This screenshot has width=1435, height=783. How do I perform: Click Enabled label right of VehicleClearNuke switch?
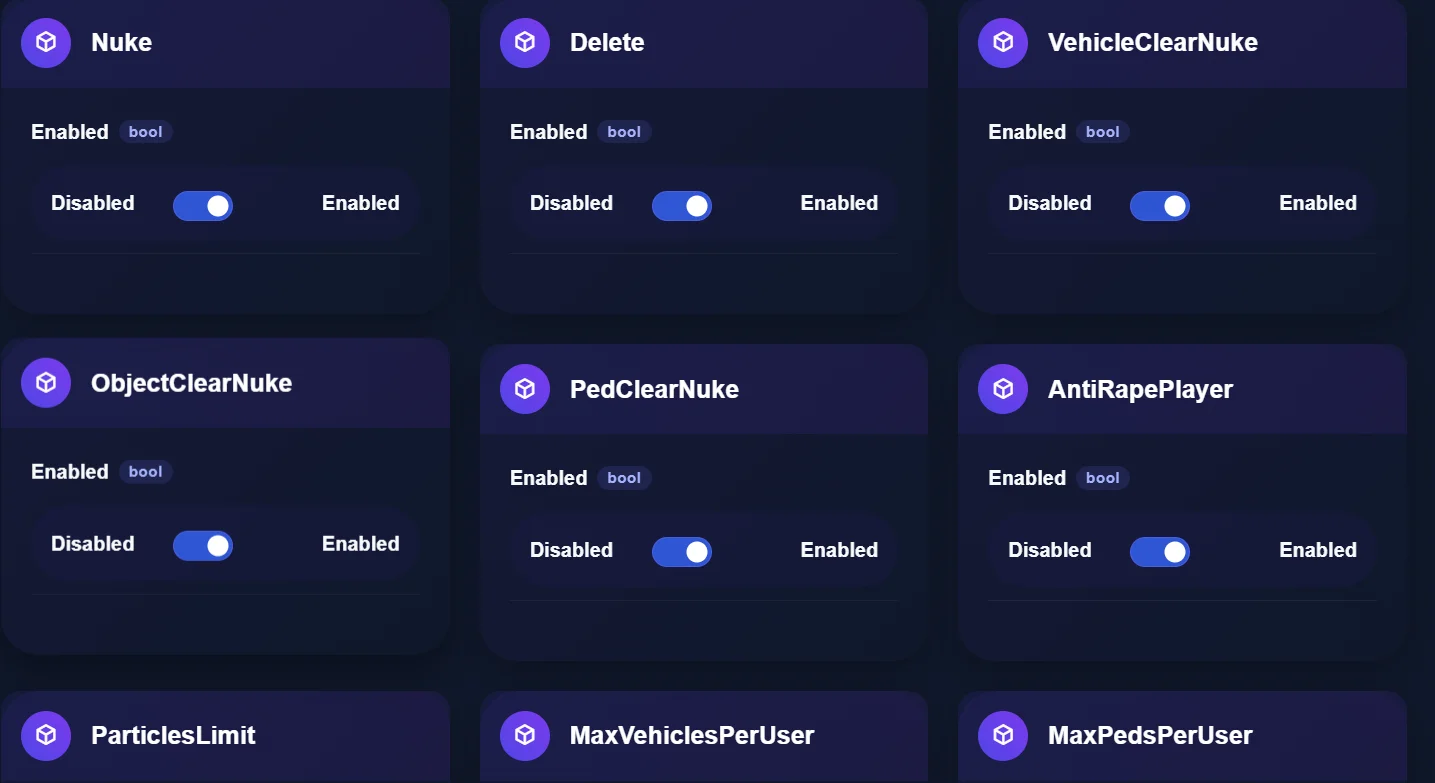click(x=1318, y=203)
